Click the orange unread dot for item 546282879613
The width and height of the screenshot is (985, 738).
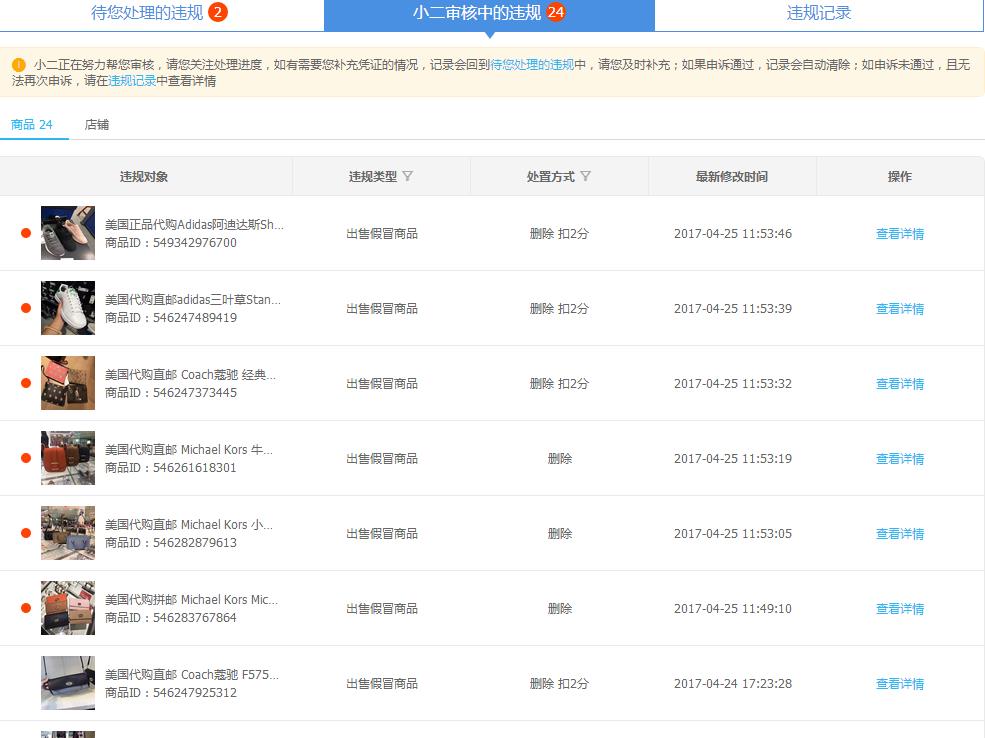pos(26,533)
